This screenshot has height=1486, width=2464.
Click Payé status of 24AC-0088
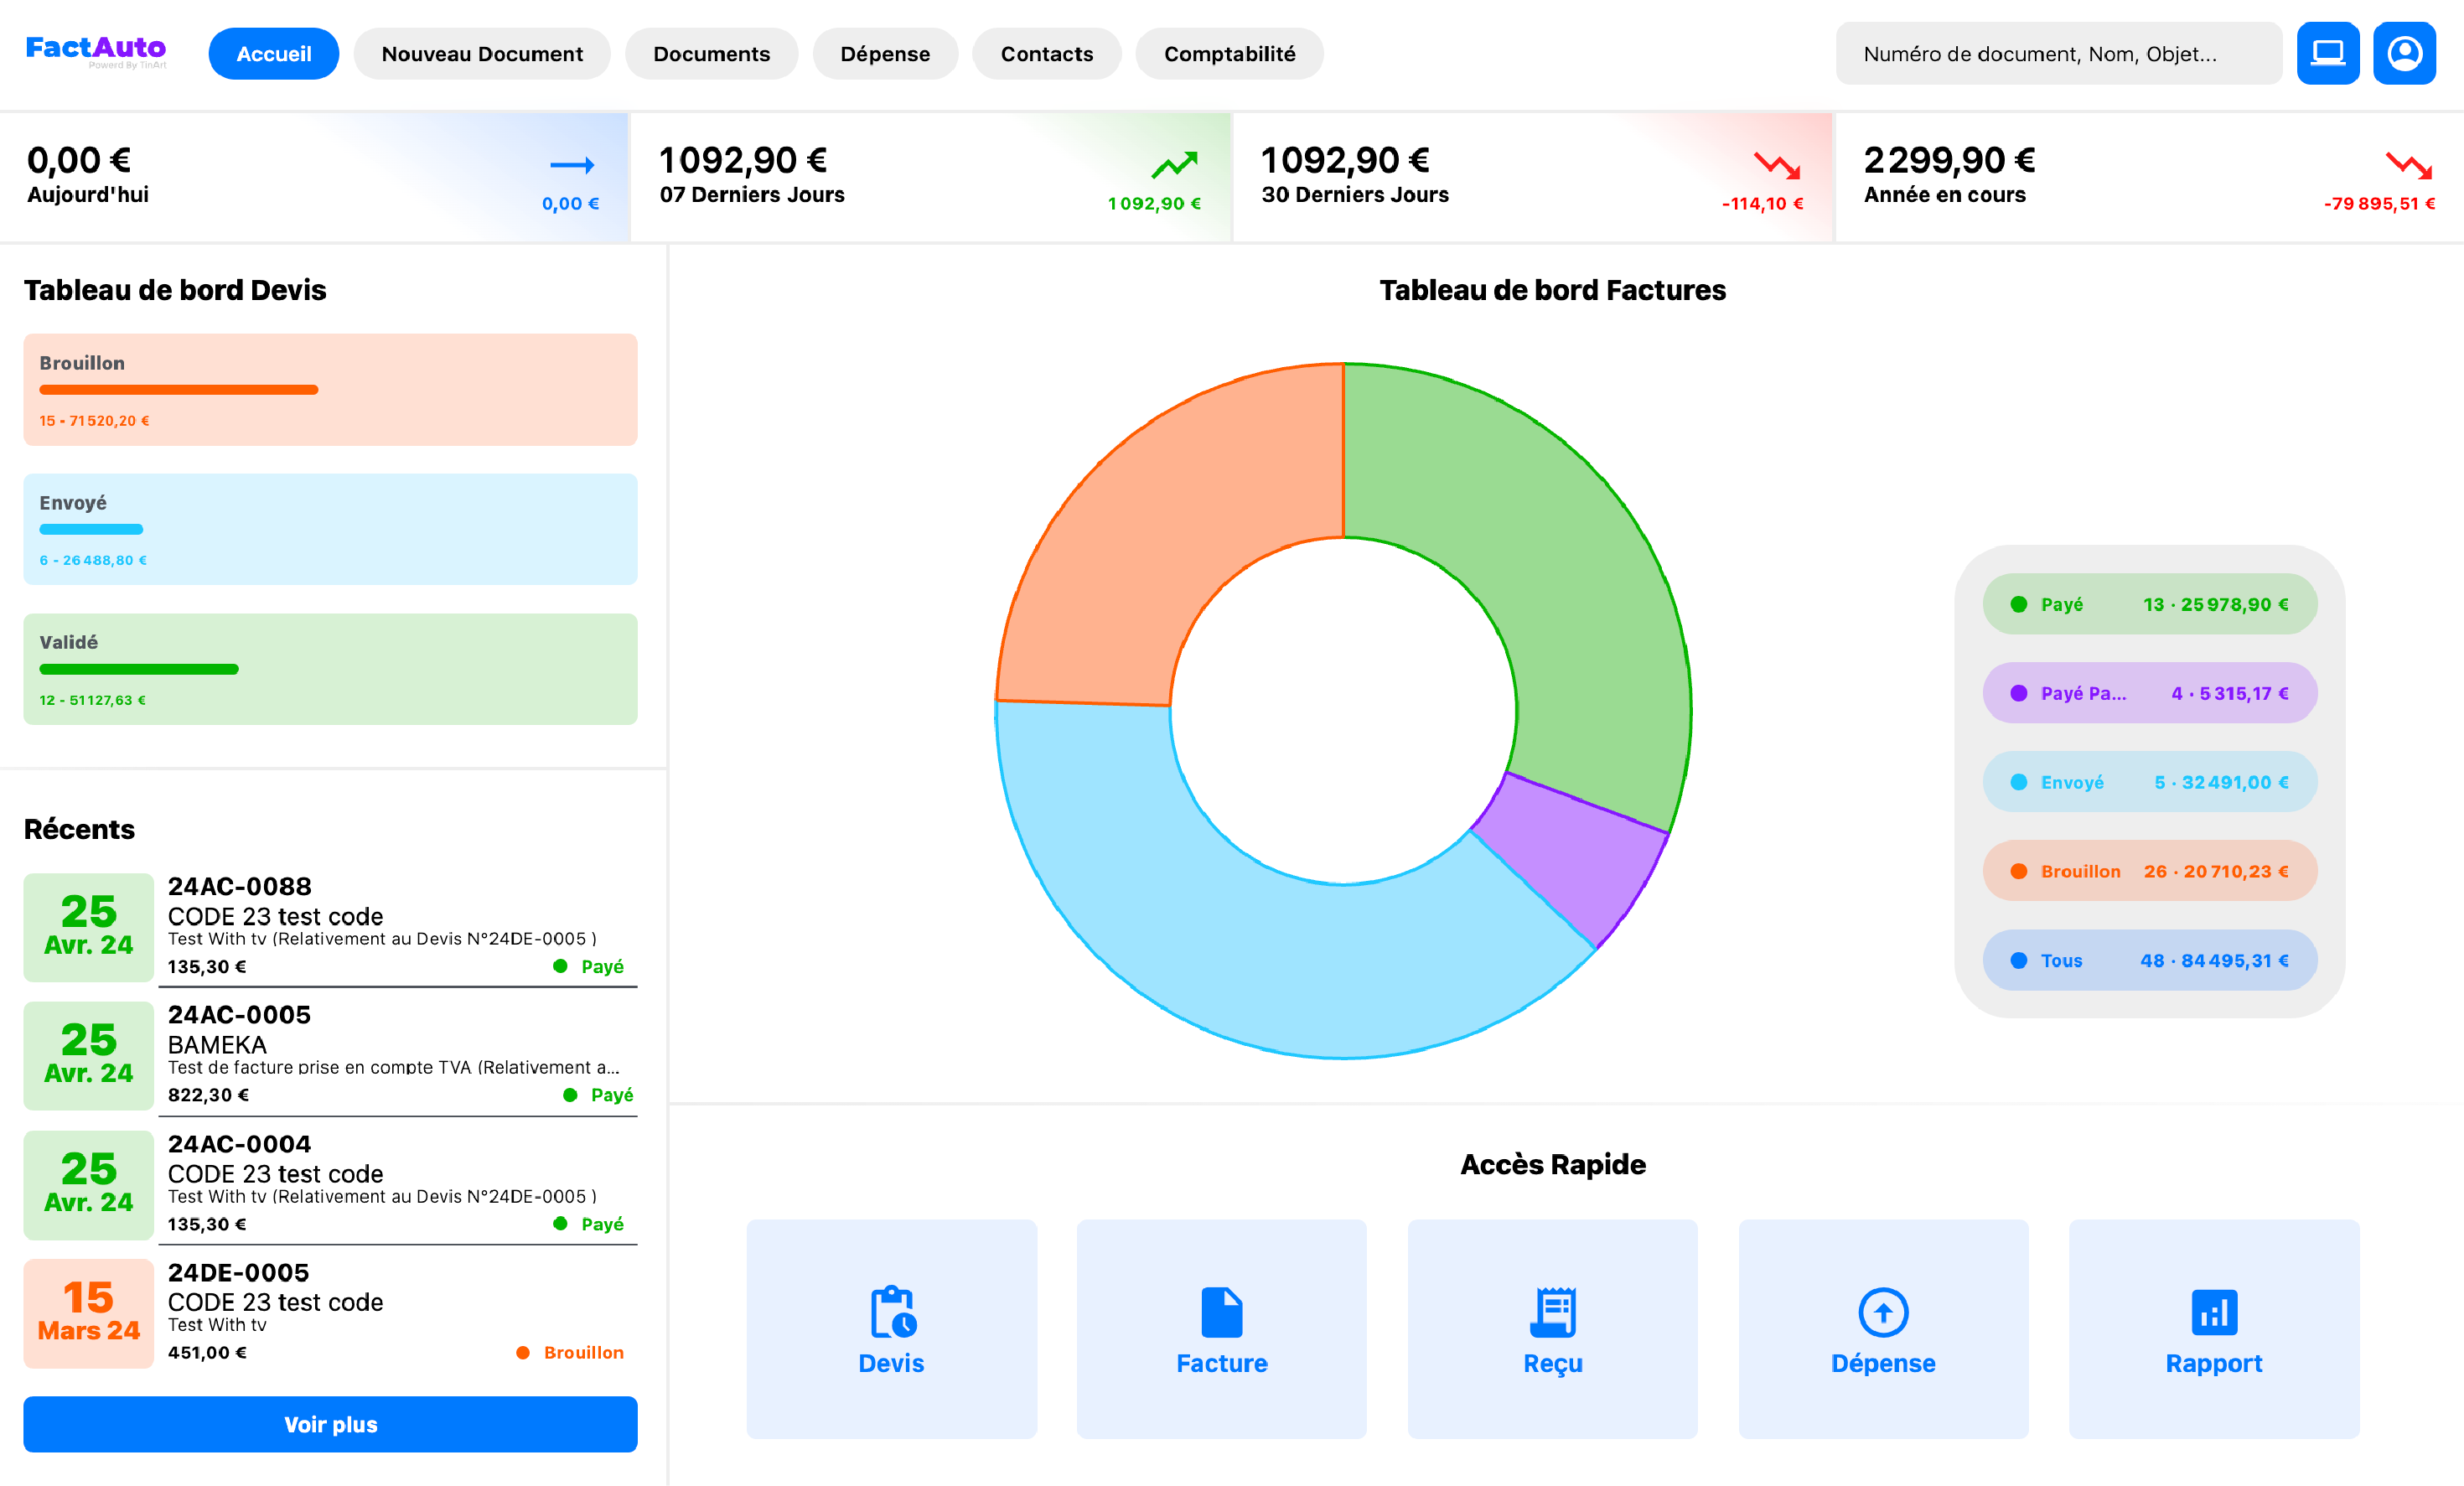coord(589,967)
